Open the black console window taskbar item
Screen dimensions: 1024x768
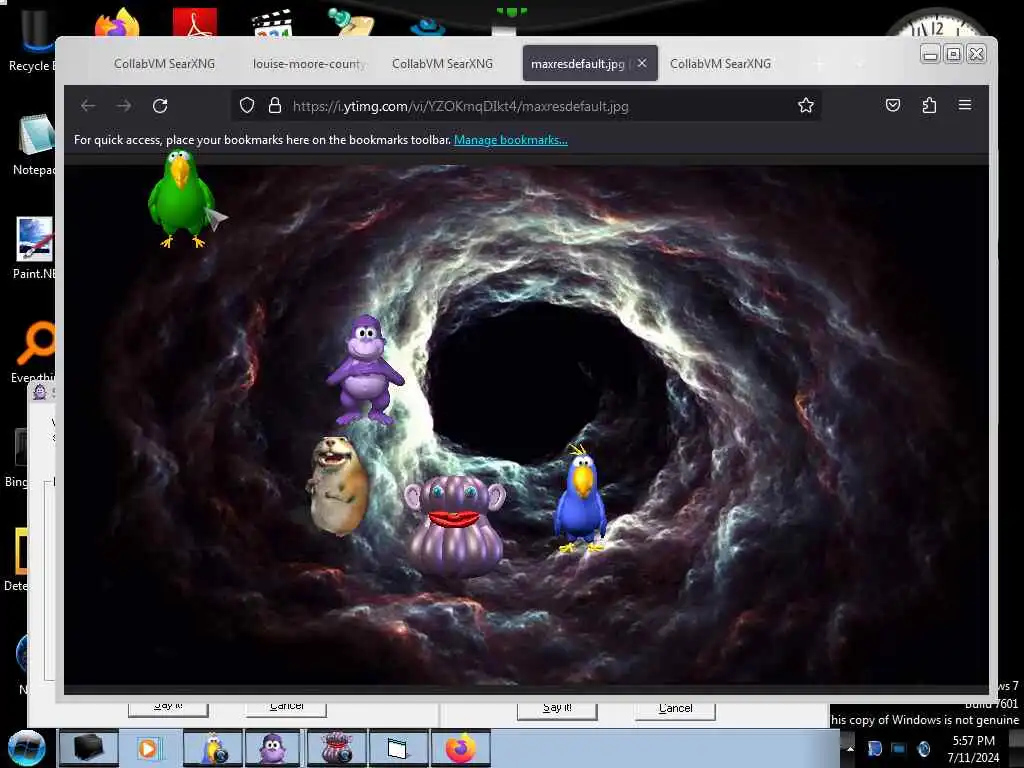89,748
